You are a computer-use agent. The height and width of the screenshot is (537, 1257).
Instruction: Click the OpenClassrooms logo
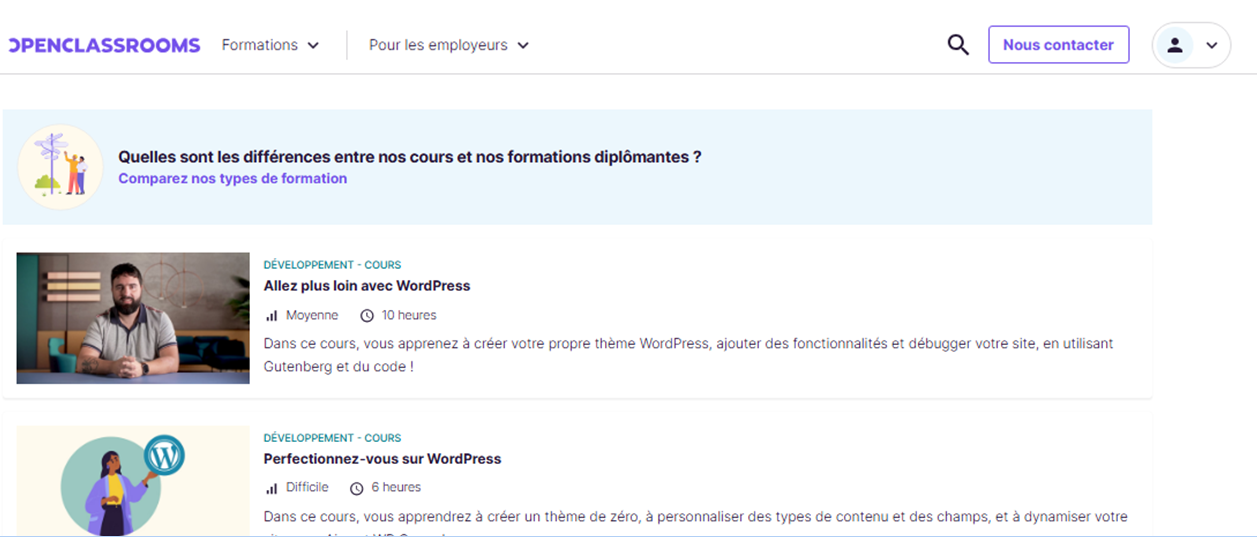(104, 45)
